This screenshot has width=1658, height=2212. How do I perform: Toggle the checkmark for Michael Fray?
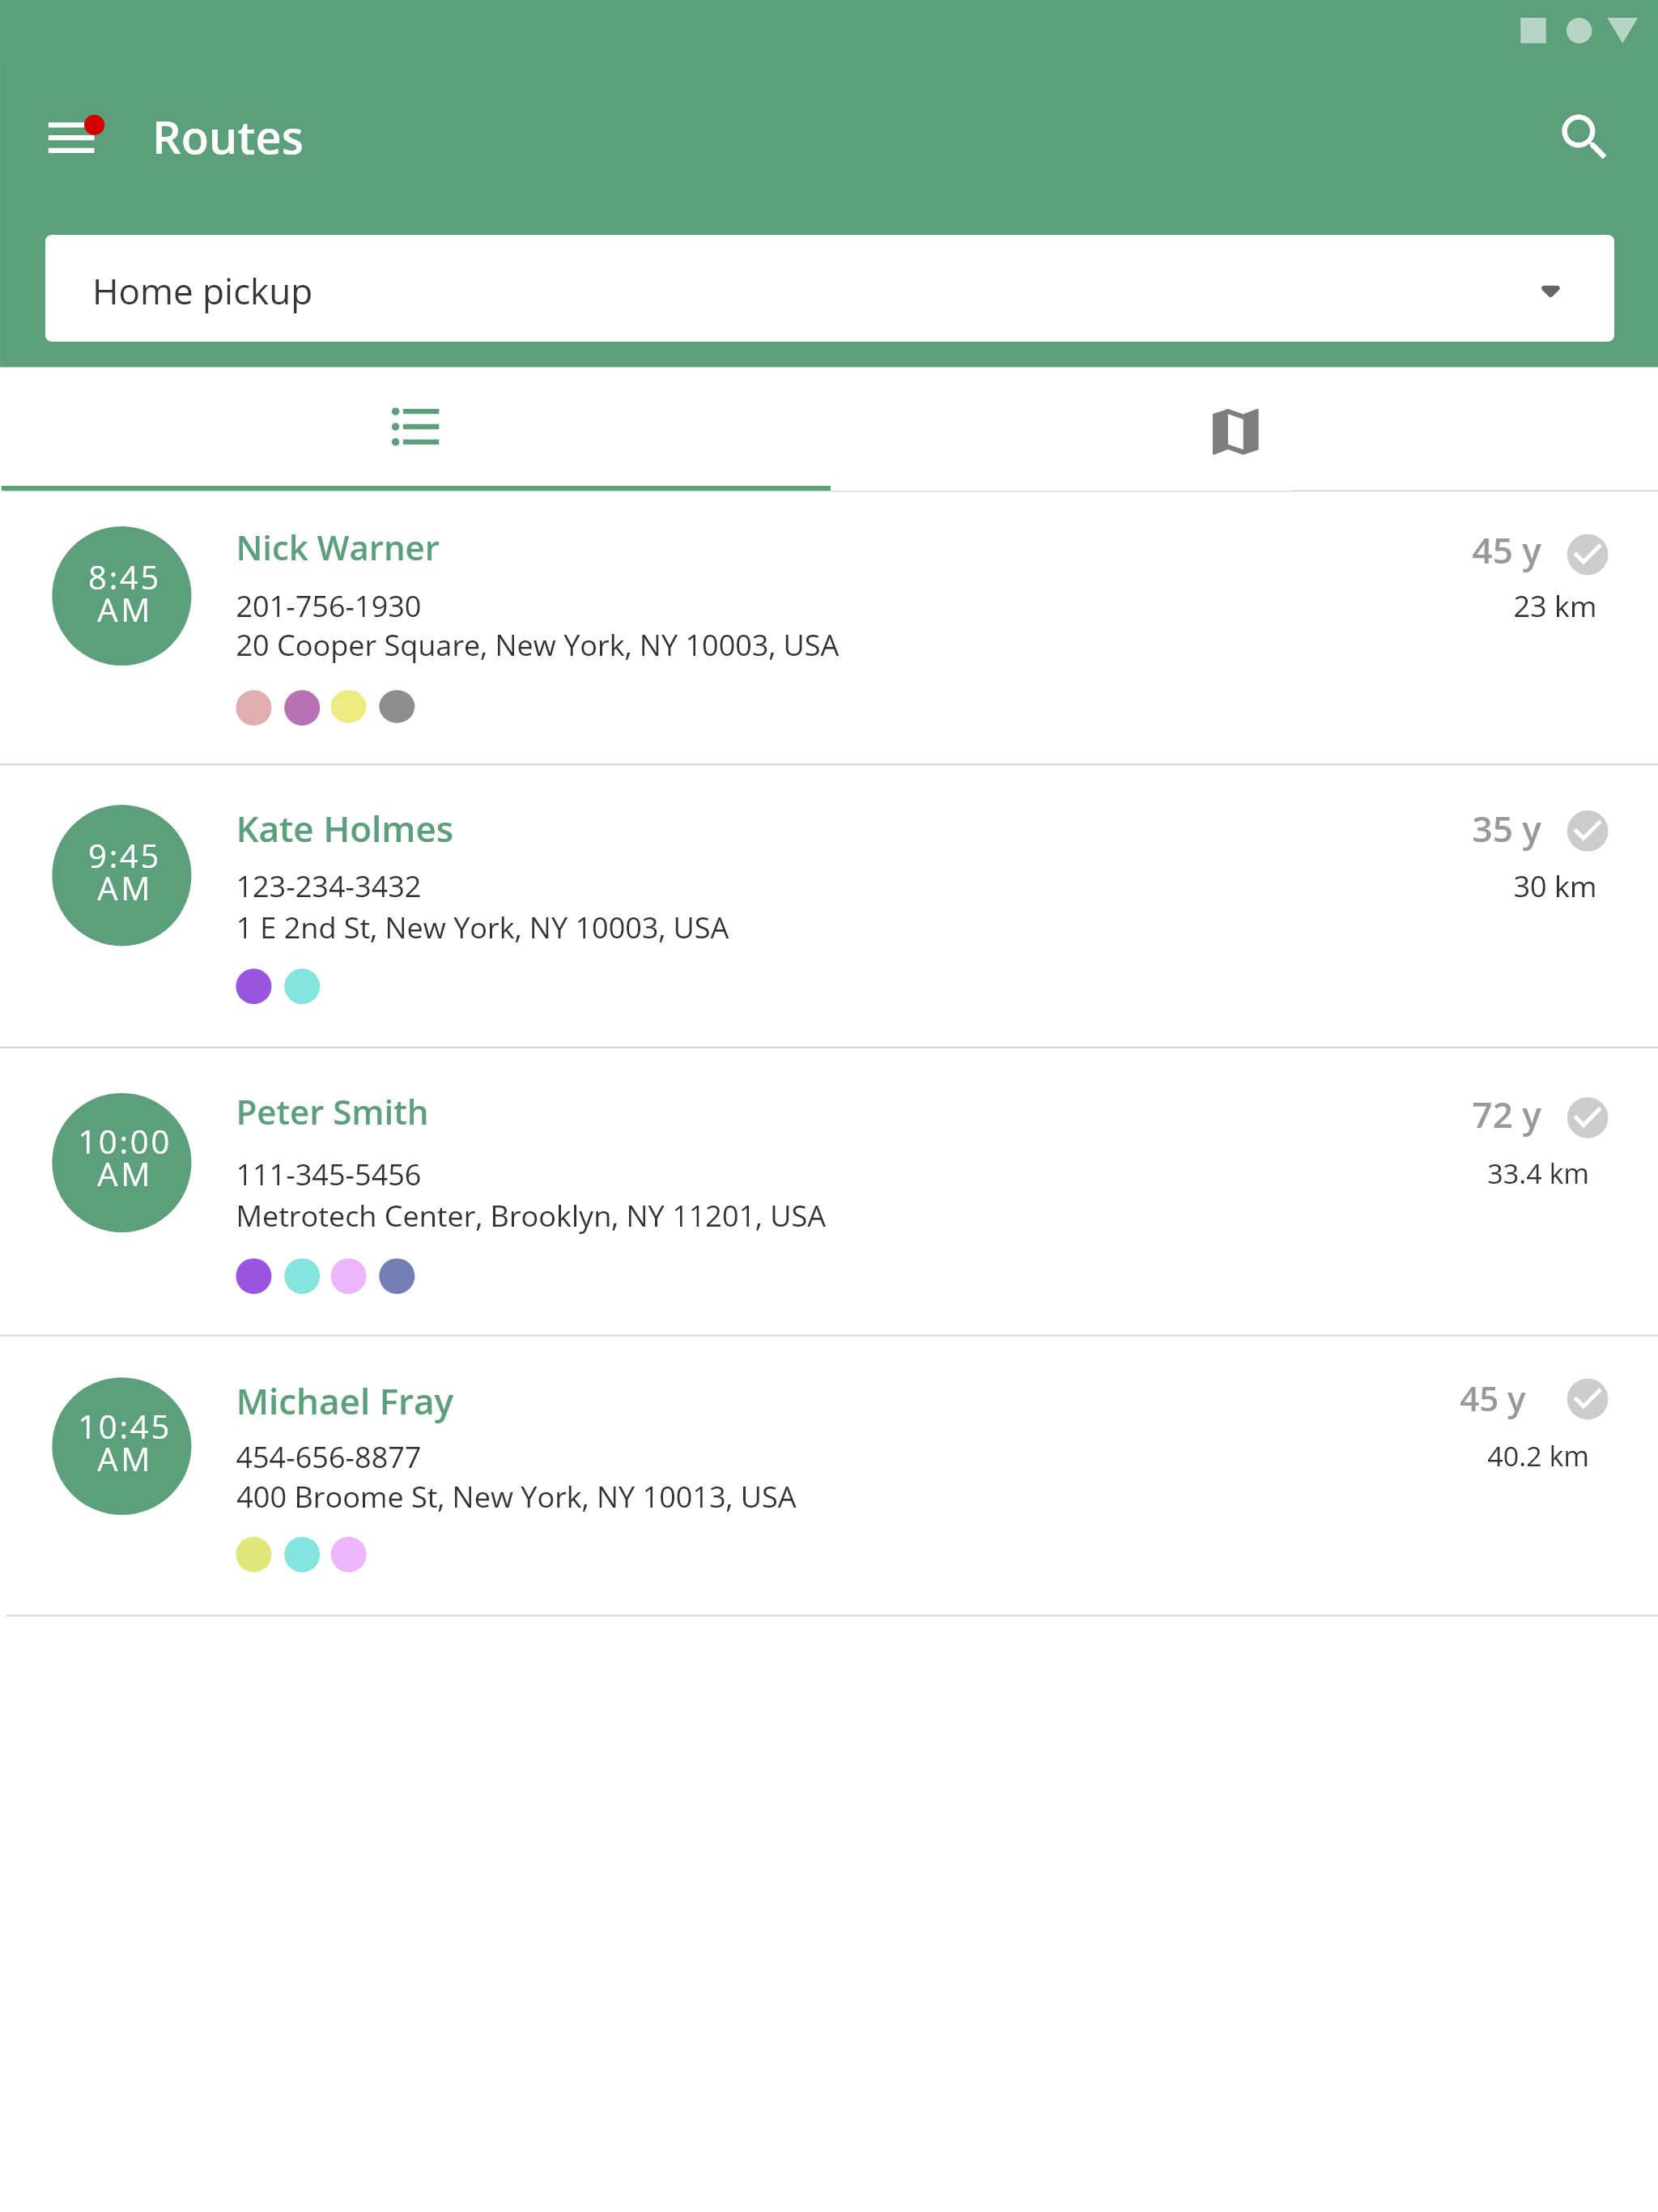click(x=1587, y=1399)
